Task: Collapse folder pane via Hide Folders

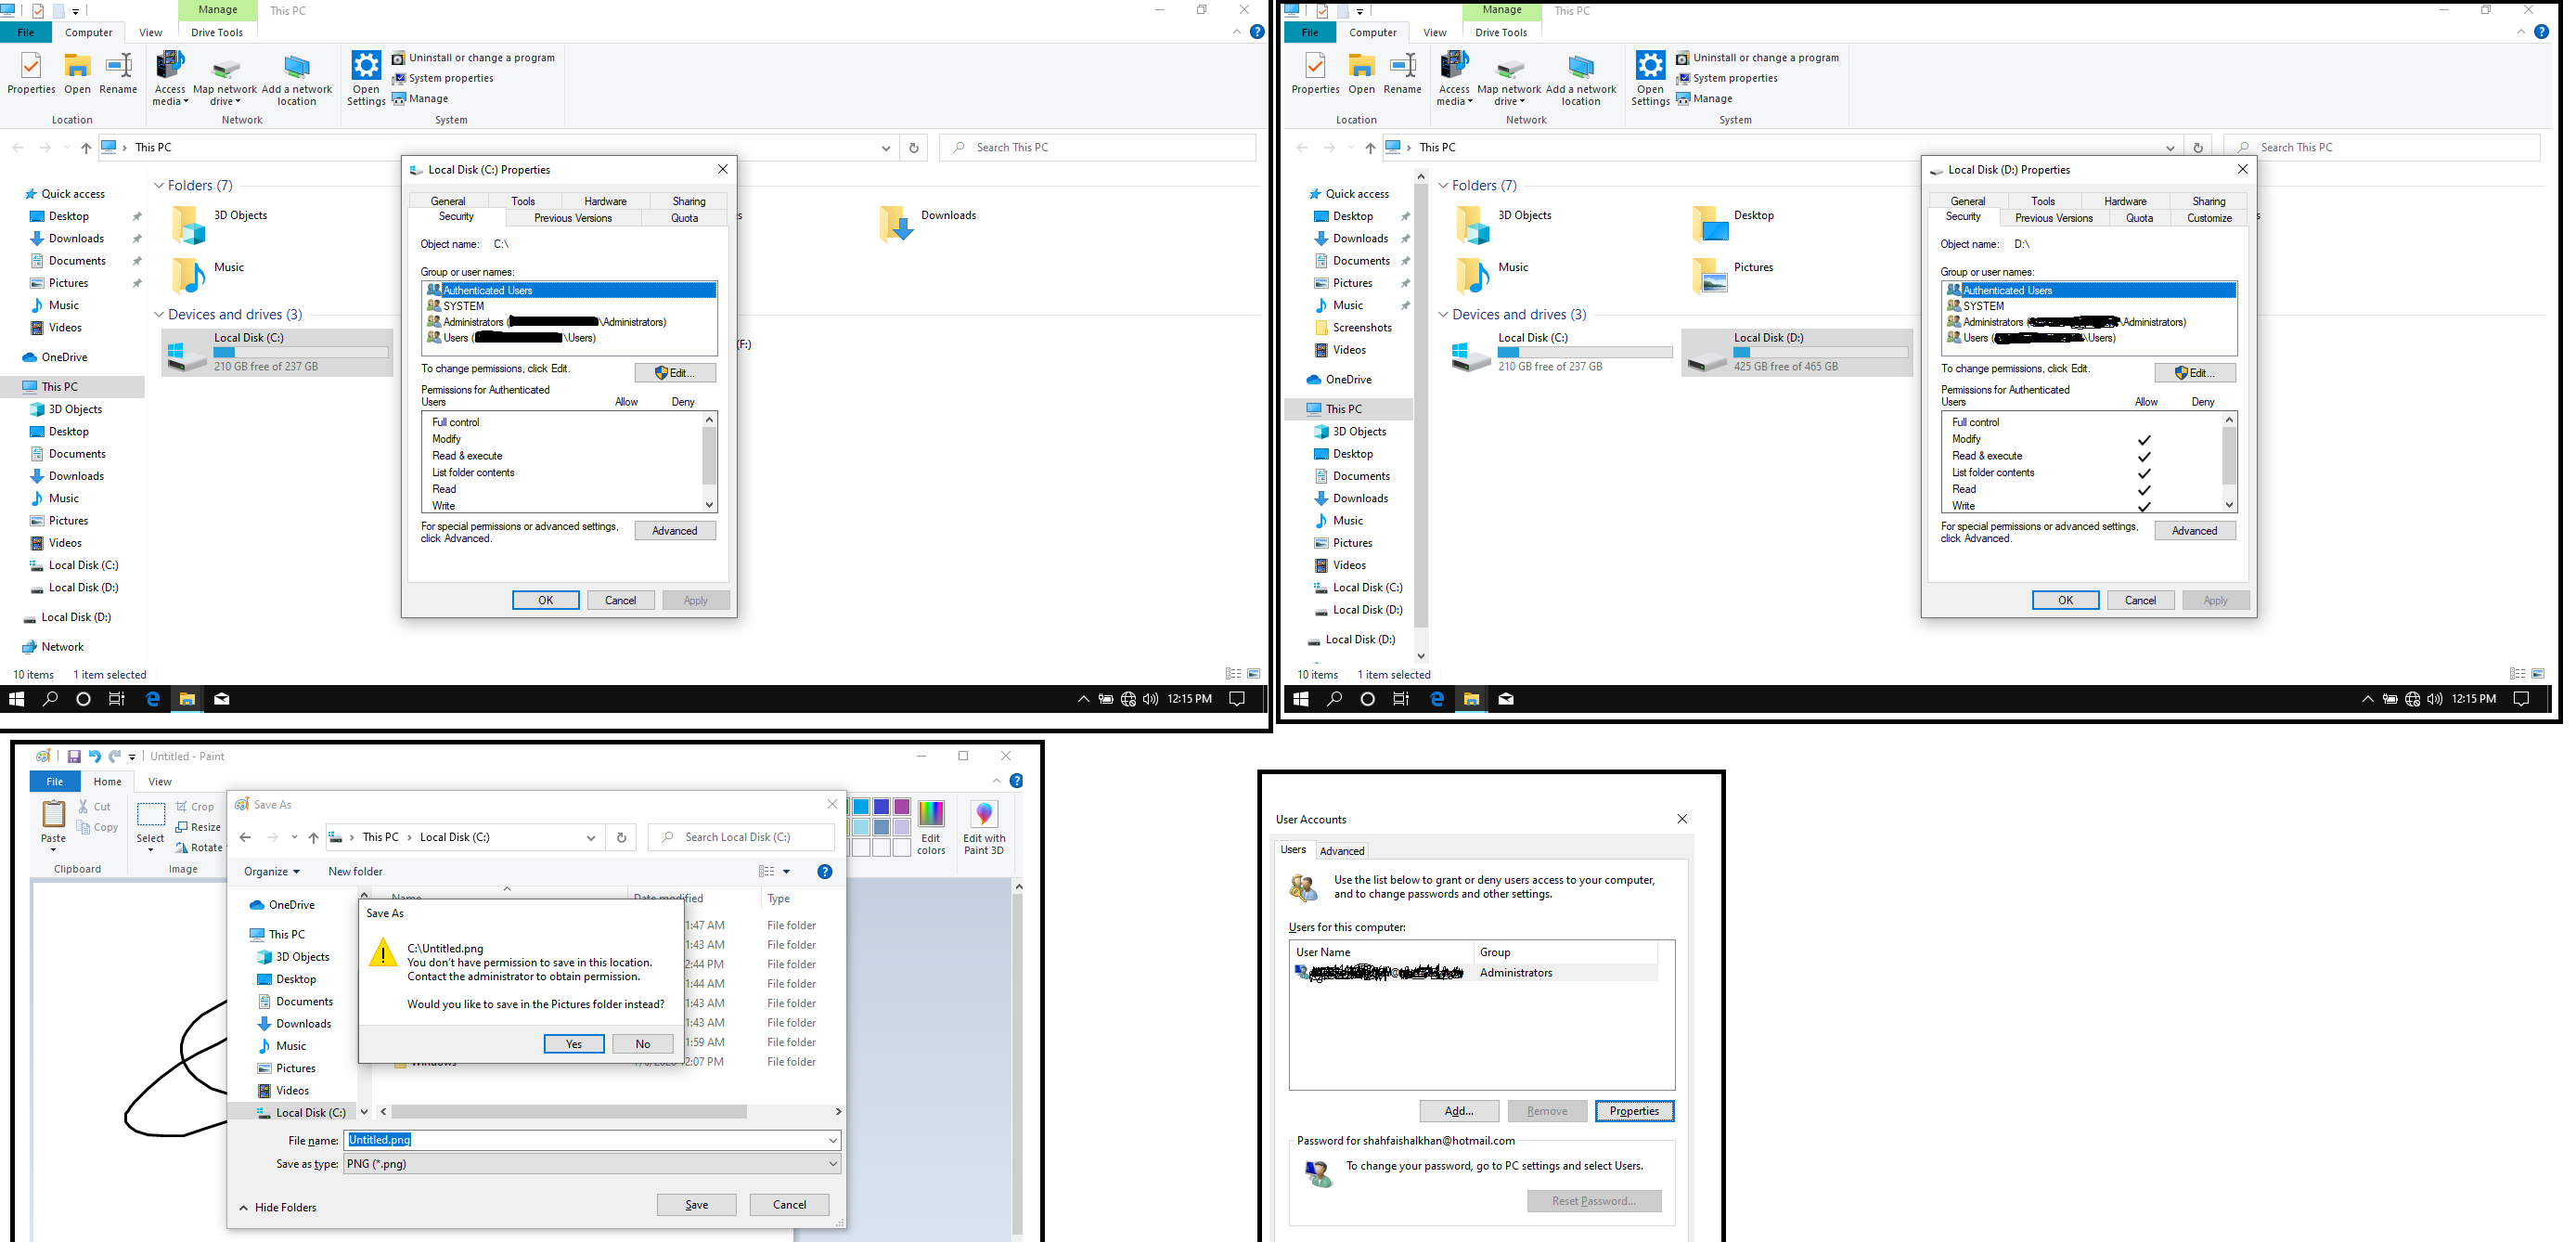Action: click(x=278, y=1207)
